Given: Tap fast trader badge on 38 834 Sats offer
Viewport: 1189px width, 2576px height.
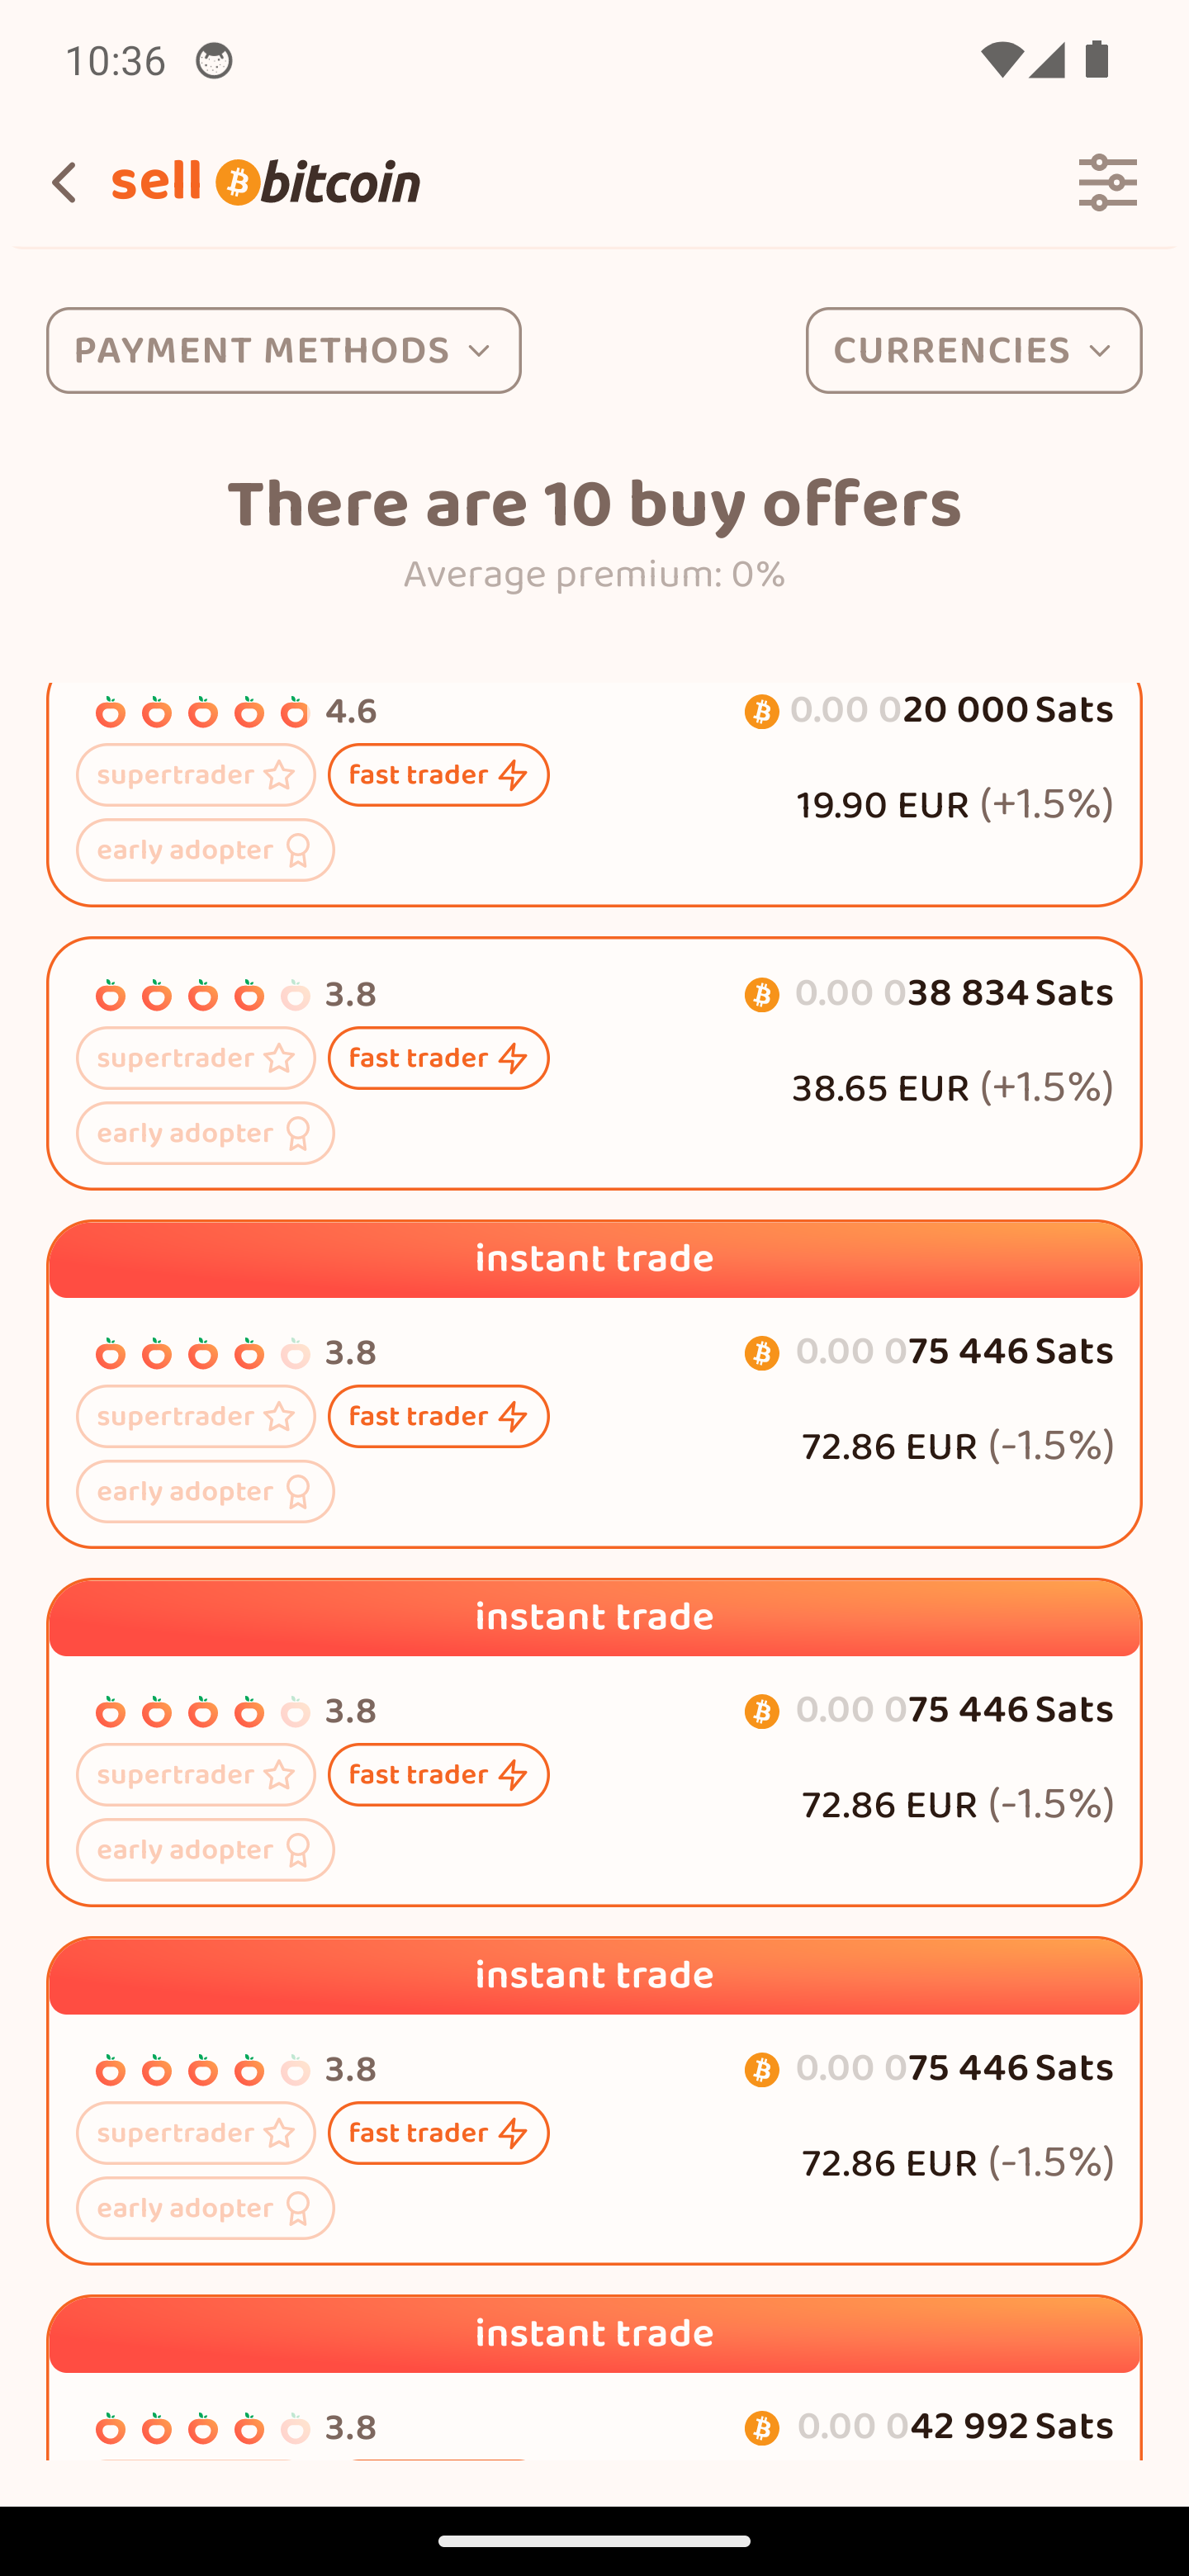Looking at the screenshot, I should [438, 1059].
